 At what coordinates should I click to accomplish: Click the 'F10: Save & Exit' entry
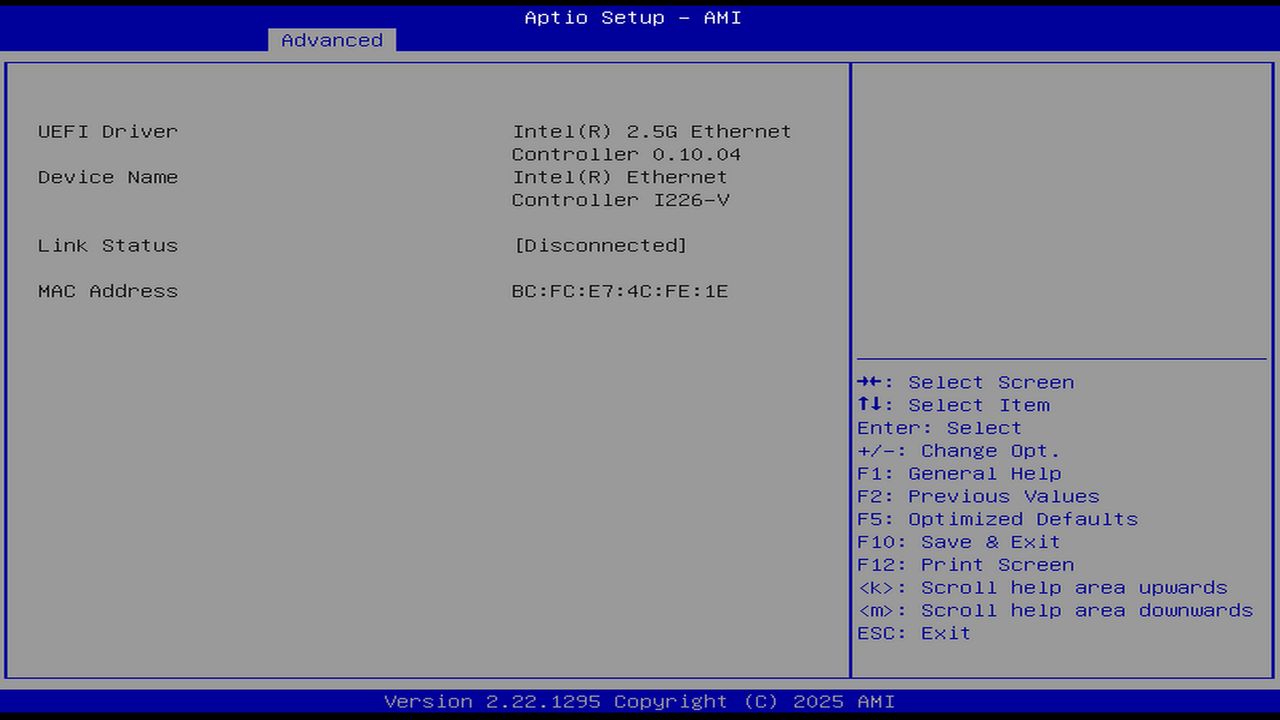(959, 542)
